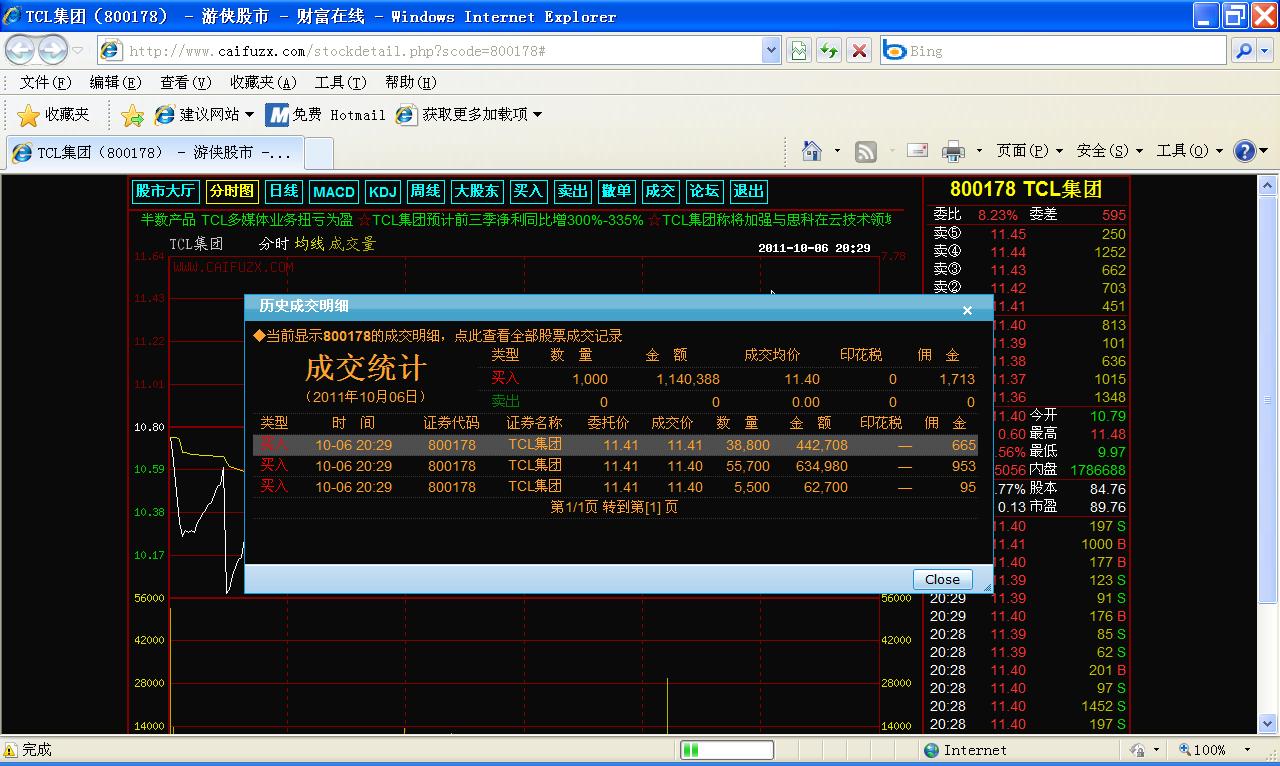1280x766 pixels.
Task: Click the Close button in the dialog
Action: [942, 579]
